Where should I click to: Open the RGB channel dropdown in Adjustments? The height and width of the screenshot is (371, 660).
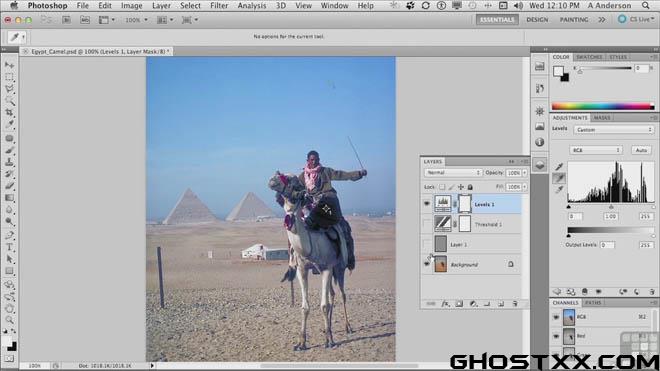click(x=595, y=150)
